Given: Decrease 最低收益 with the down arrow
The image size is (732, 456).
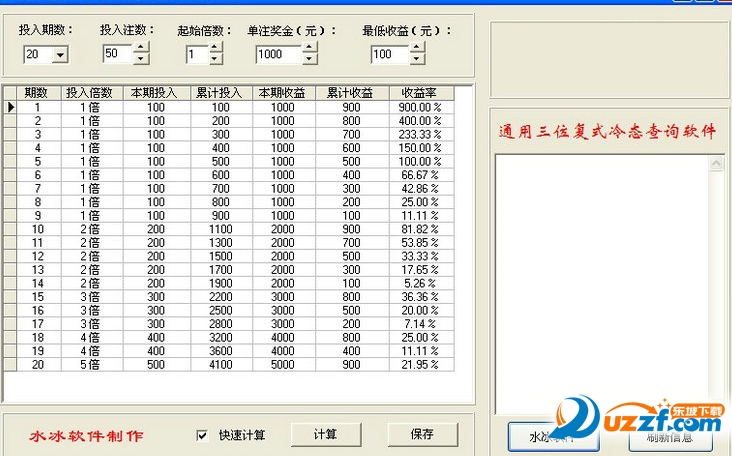Looking at the screenshot, I should tap(417, 59).
